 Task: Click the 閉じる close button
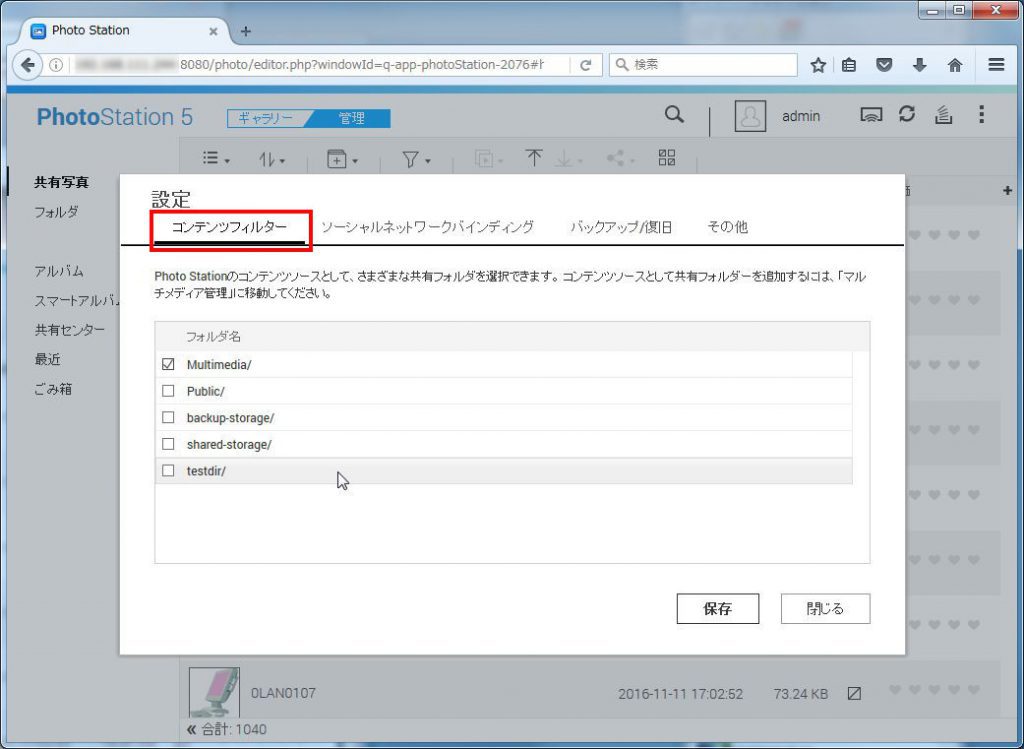point(825,609)
